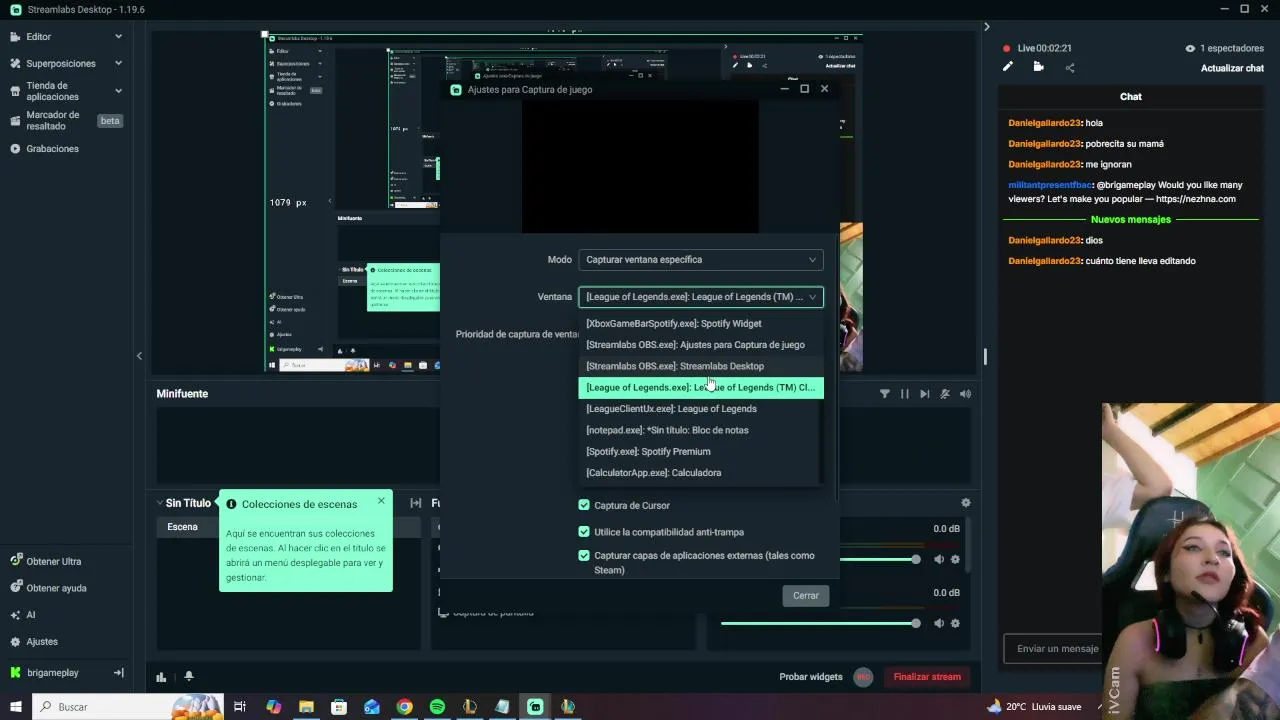Image resolution: width=1280 pixels, height=720 pixels.
Task: Click the share icon in the chat header
Action: (1070, 68)
